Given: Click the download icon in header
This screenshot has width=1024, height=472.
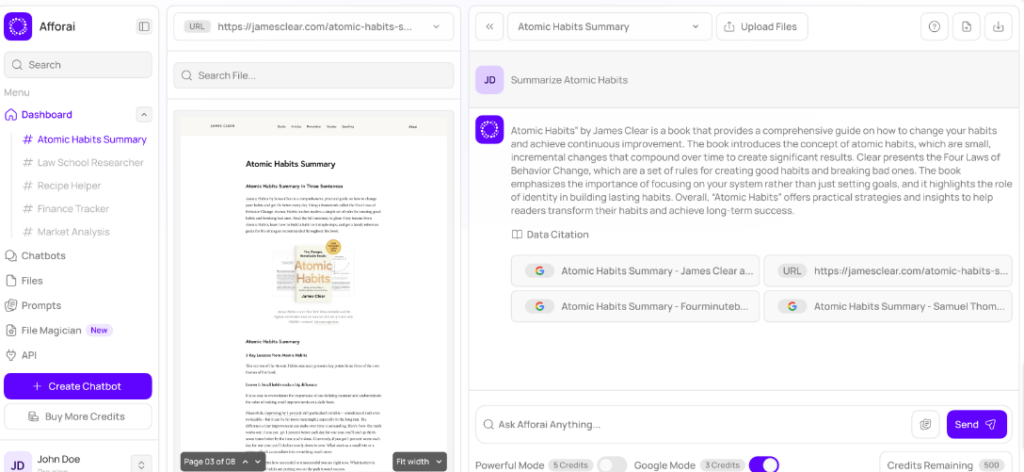Looking at the screenshot, I should 996,27.
